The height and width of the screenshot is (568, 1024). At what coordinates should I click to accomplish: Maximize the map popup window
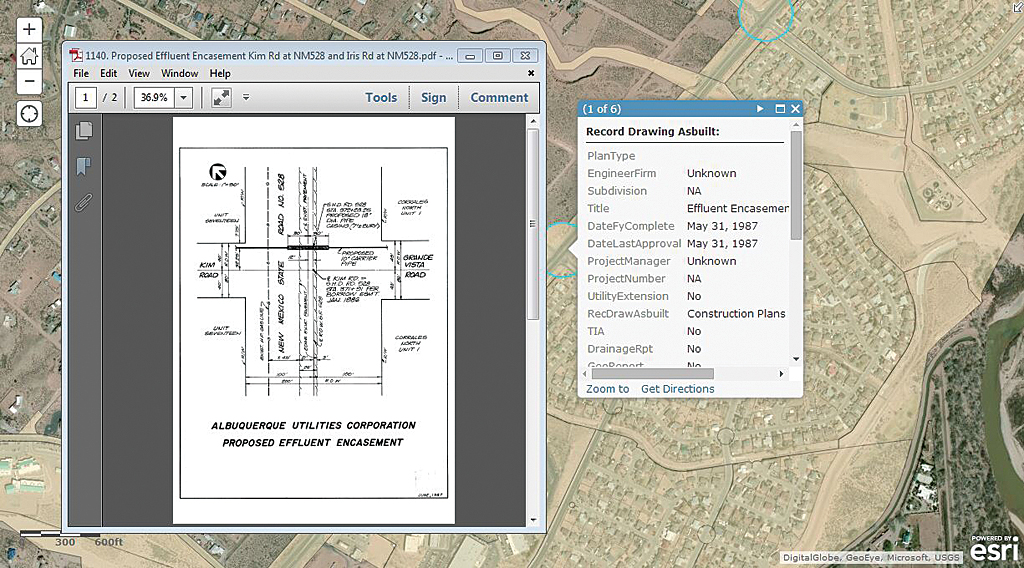coord(778,109)
